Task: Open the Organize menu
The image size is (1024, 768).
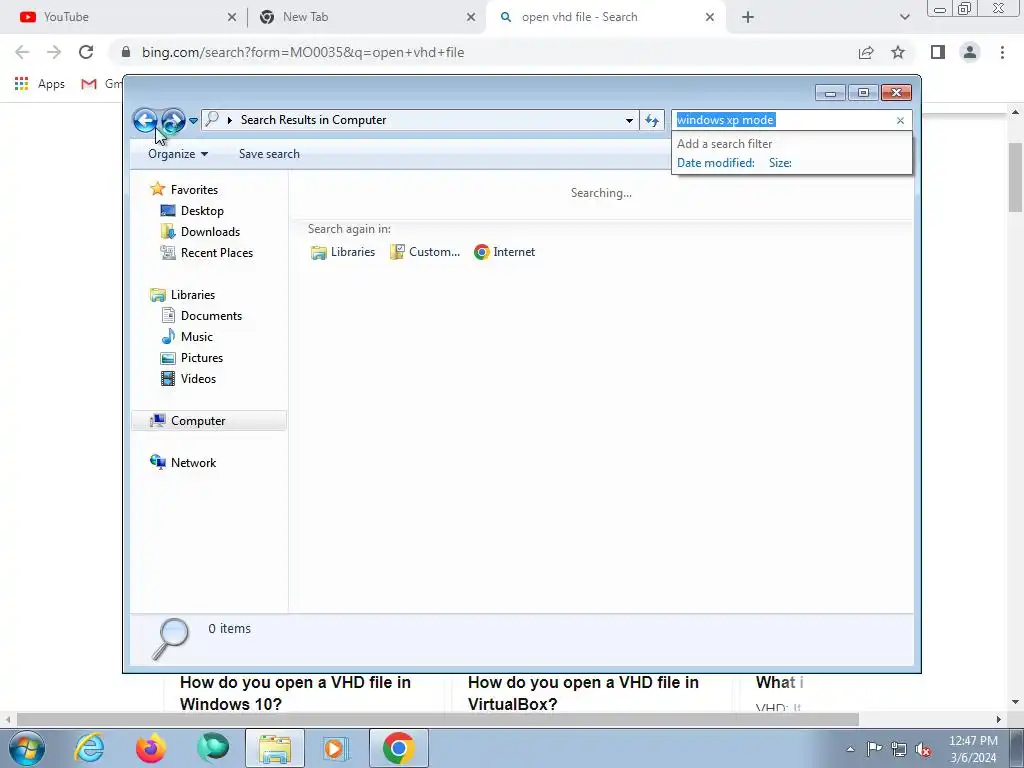Action: (x=178, y=154)
